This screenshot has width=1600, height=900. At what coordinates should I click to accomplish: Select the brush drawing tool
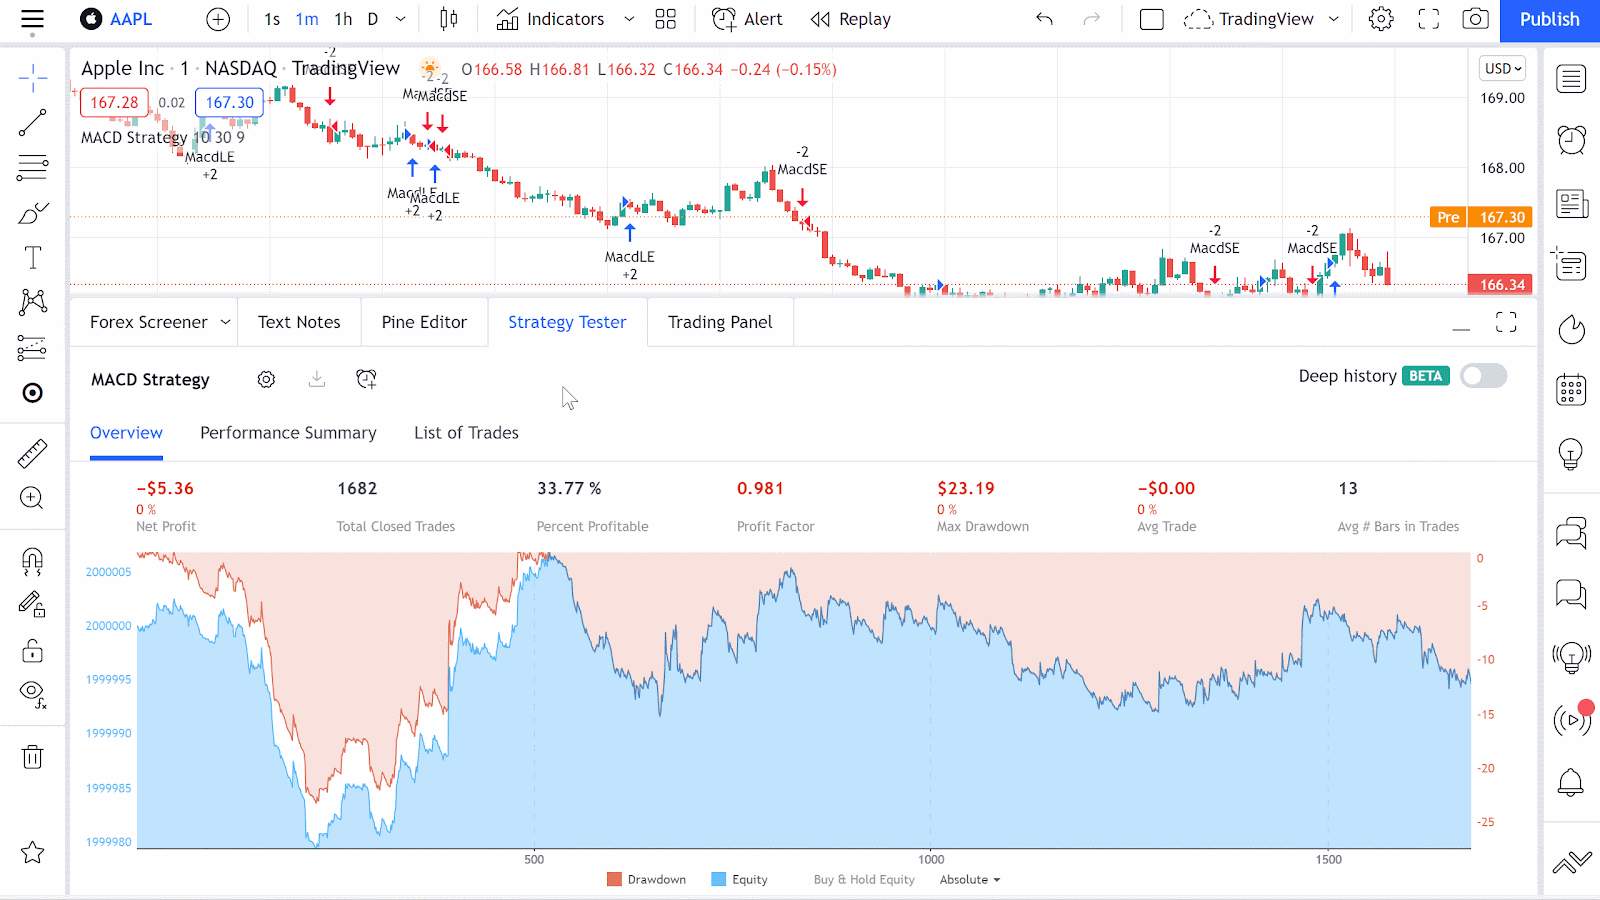tap(32, 212)
